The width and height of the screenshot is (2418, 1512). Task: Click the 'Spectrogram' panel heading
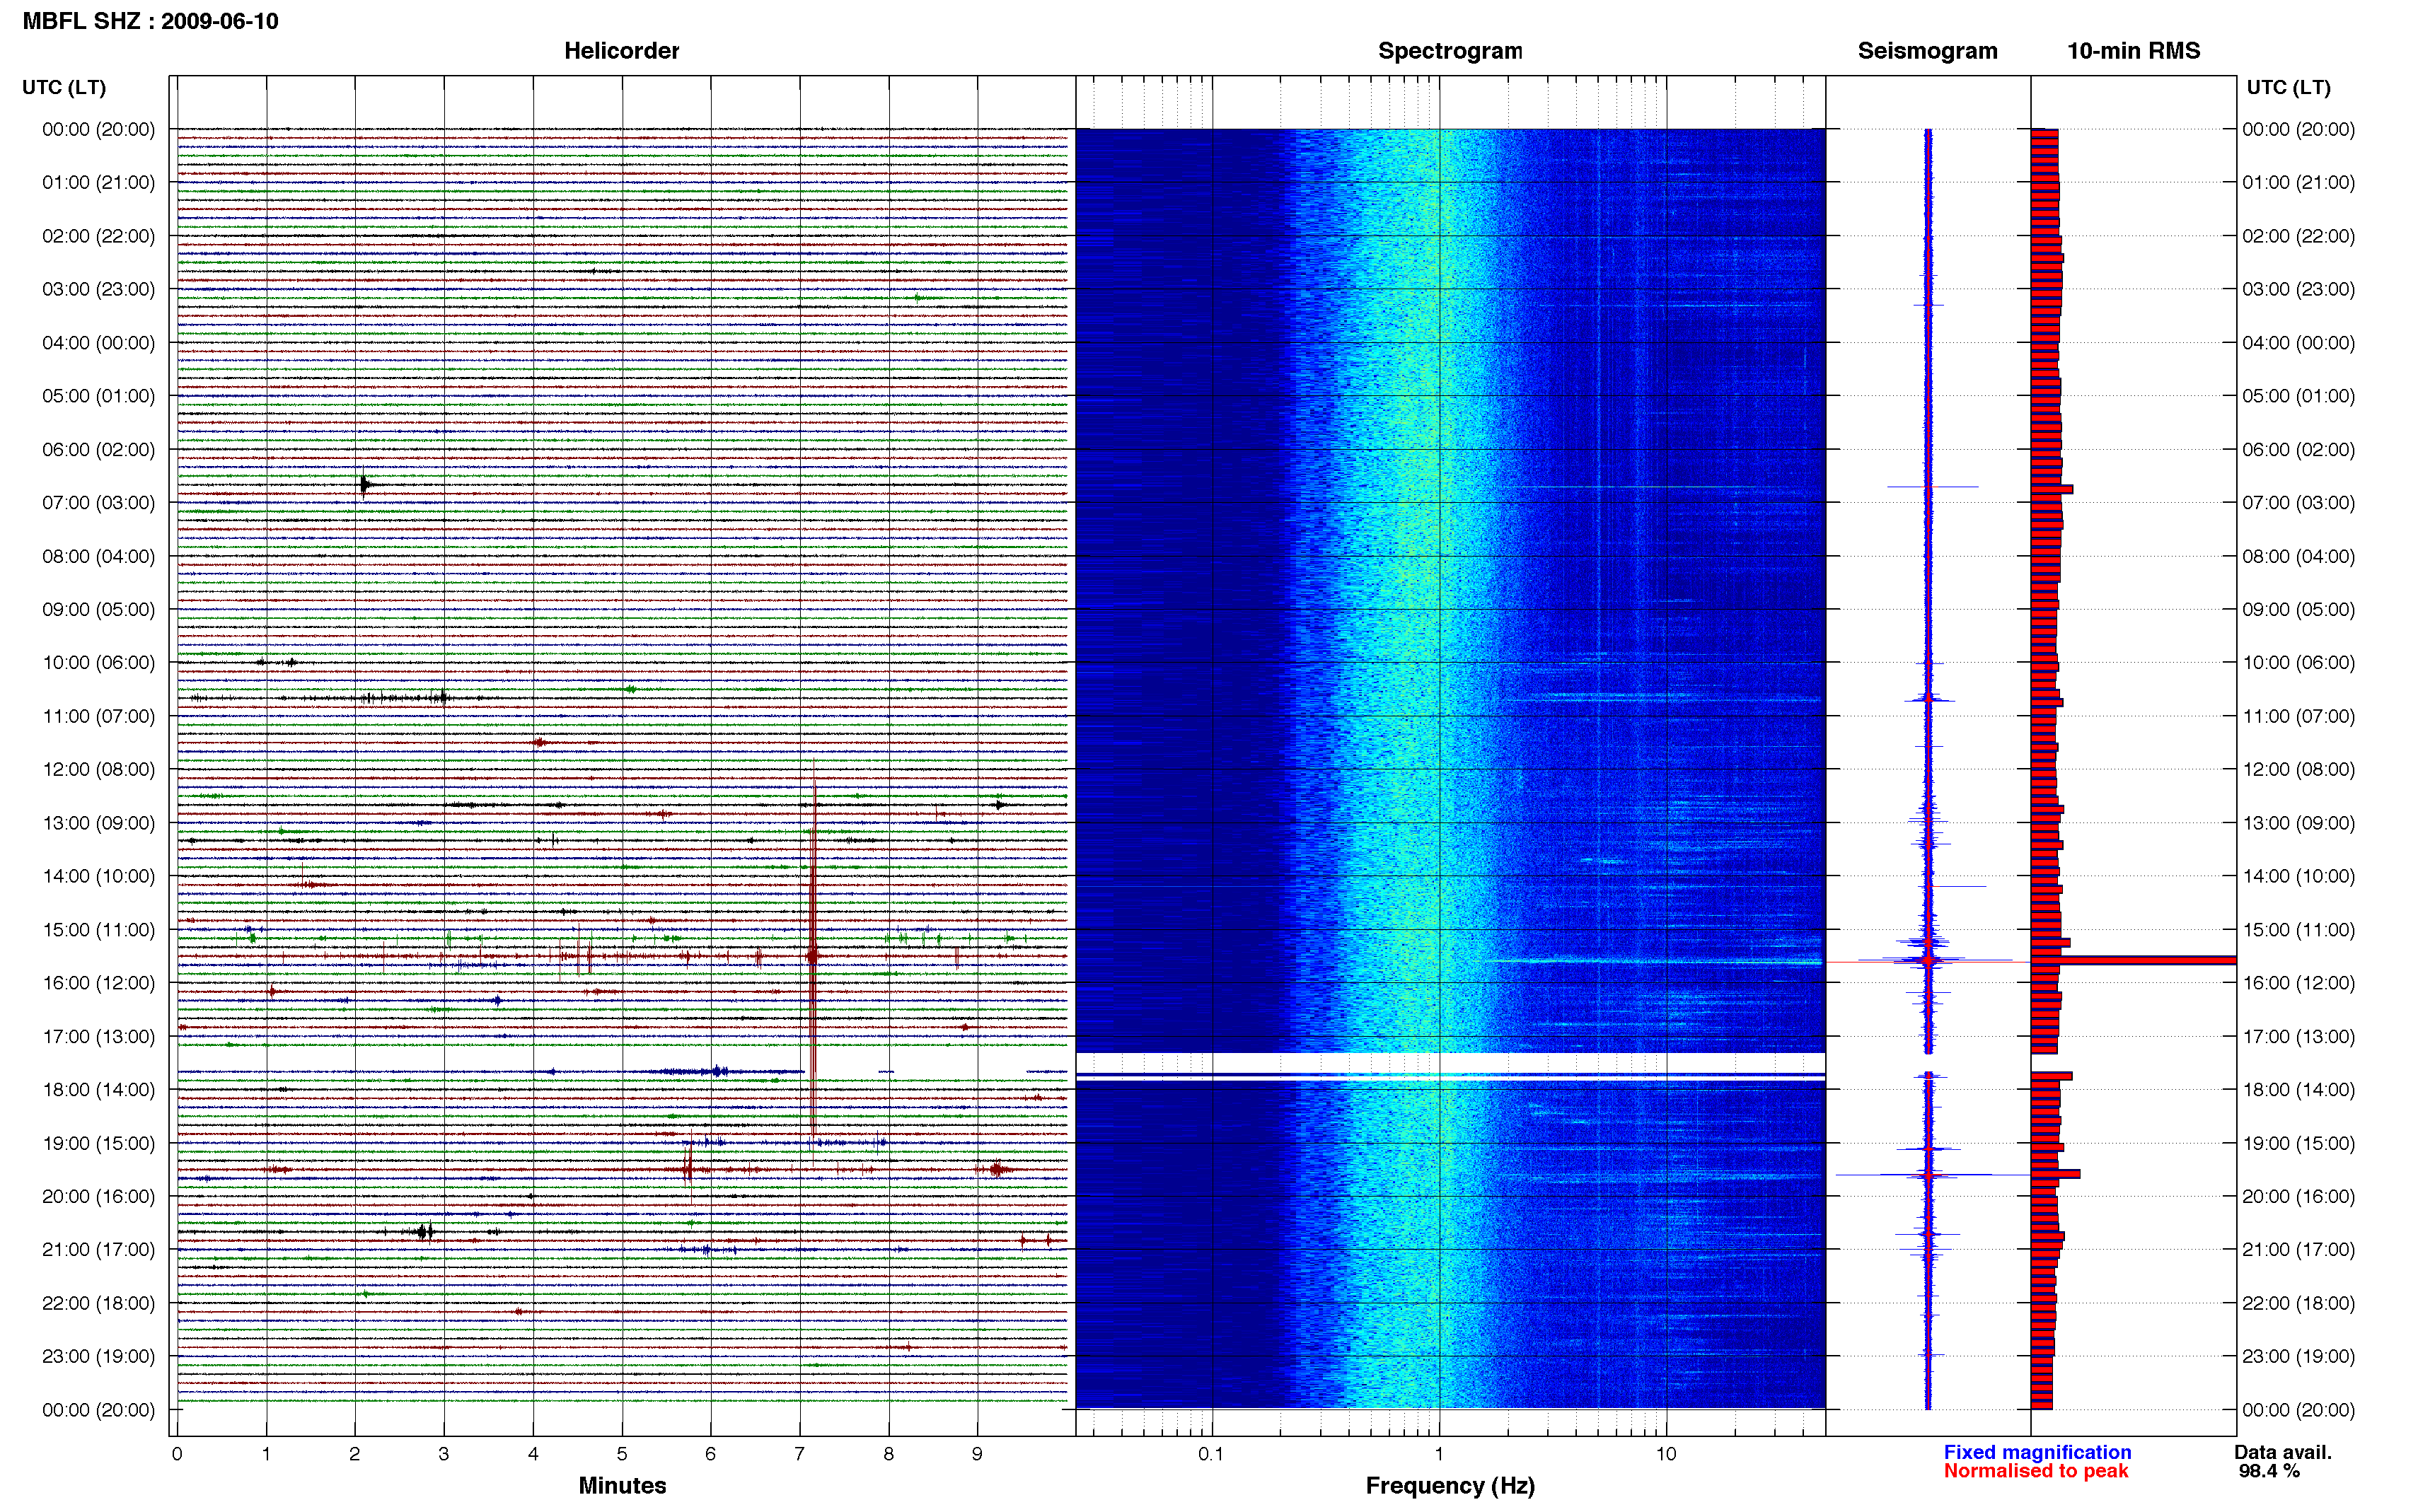1450,51
